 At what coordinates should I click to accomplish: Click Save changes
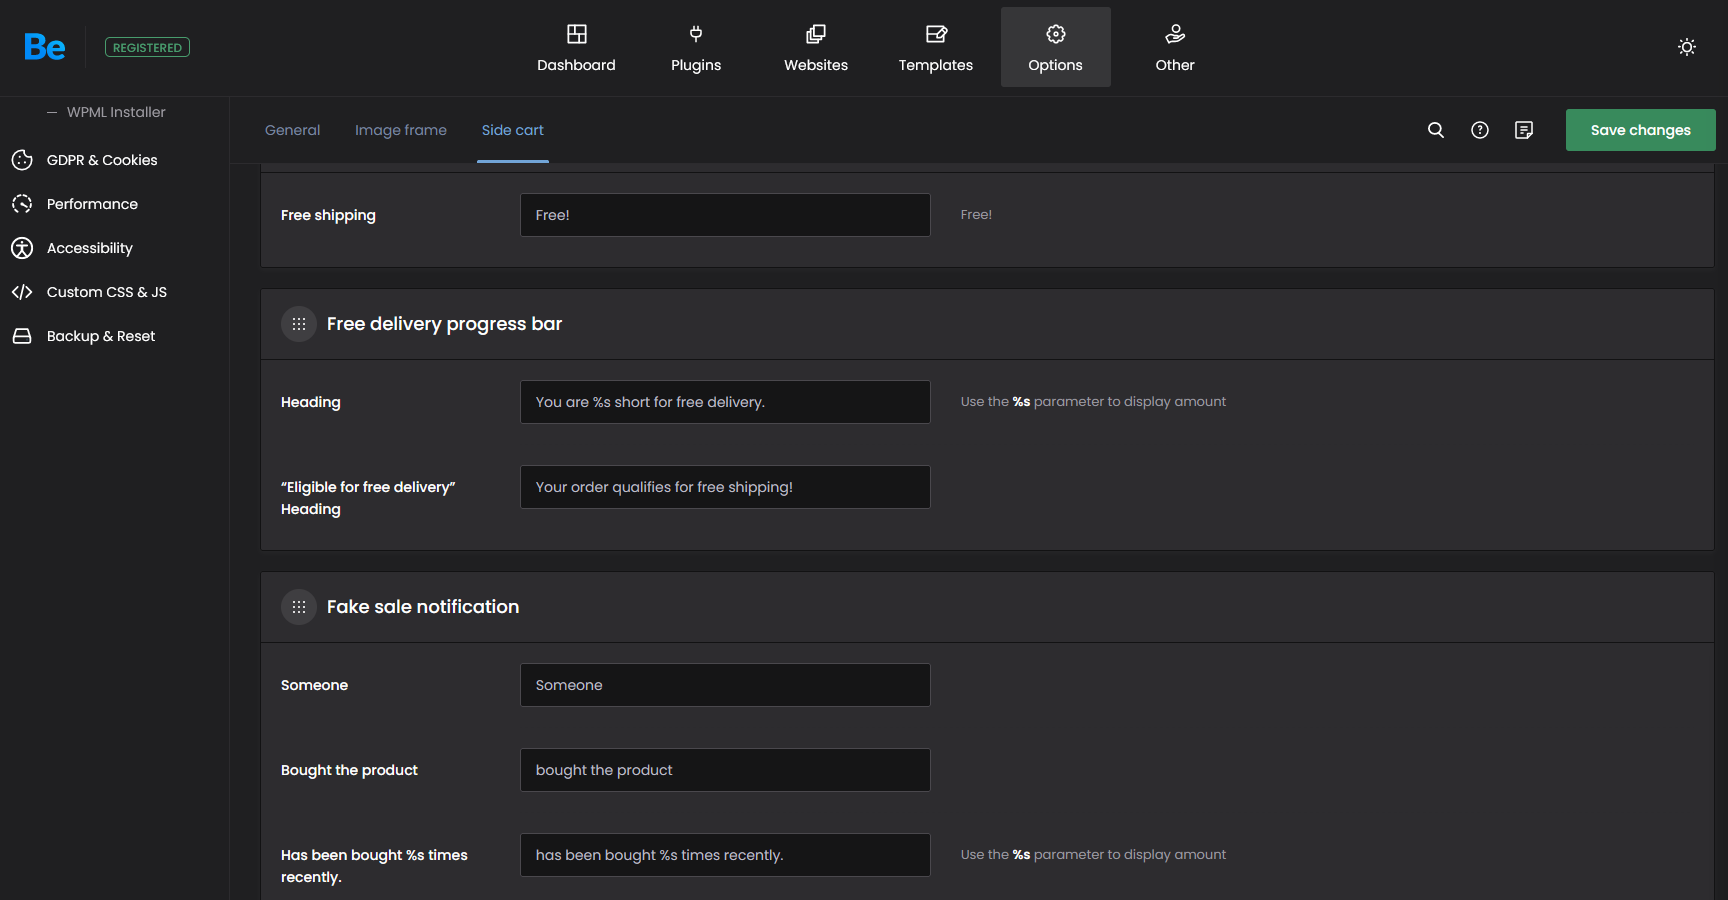pyautogui.click(x=1640, y=130)
